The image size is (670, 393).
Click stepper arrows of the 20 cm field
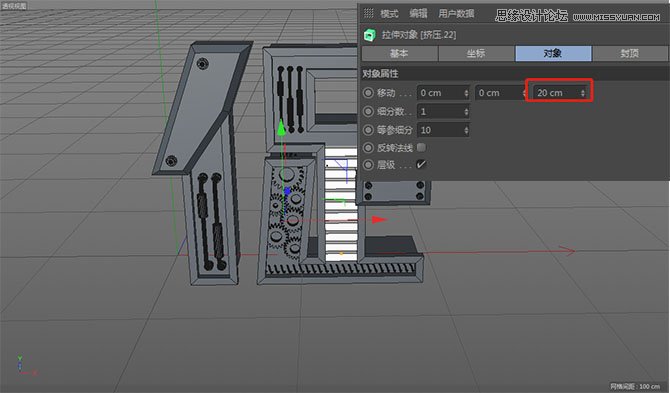tap(583, 93)
